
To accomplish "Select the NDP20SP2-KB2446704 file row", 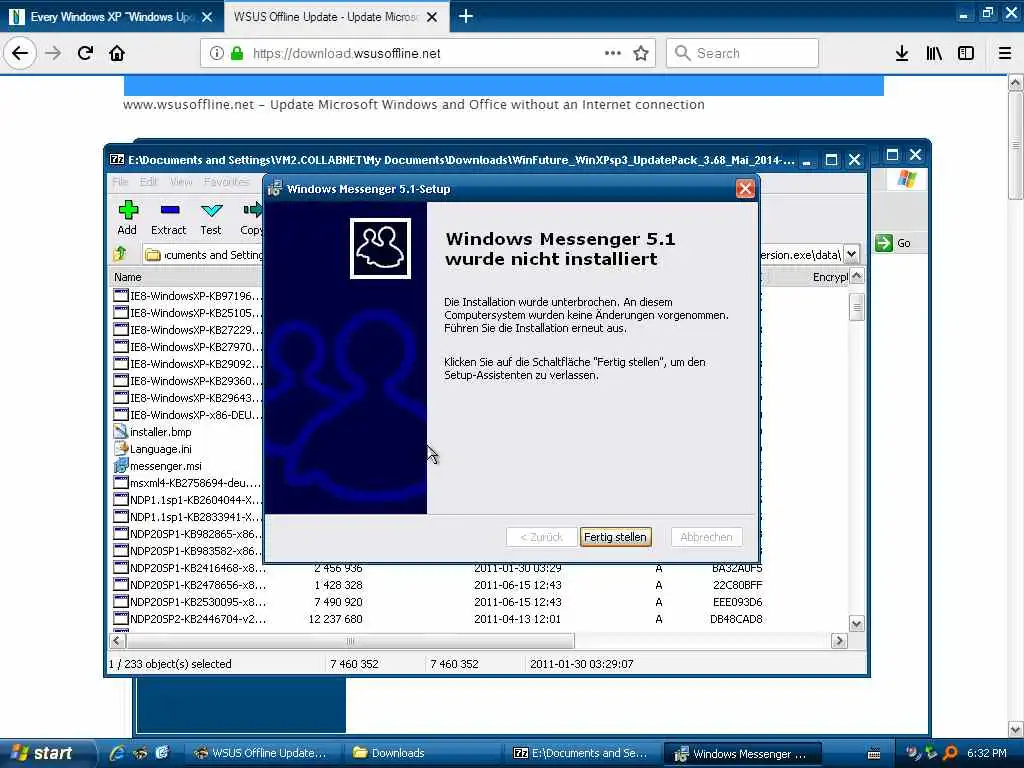I will 438,618.
